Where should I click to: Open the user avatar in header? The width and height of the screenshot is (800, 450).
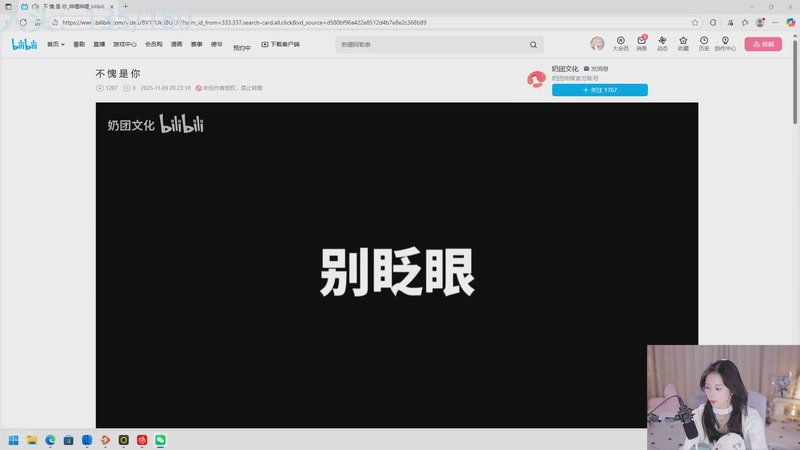pos(597,43)
